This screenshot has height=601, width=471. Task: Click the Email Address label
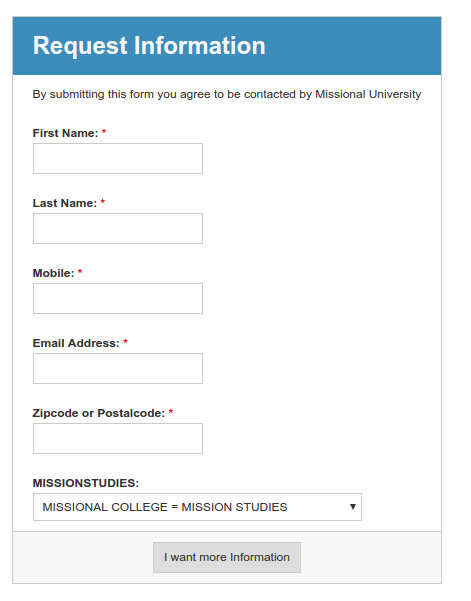pos(76,343)
